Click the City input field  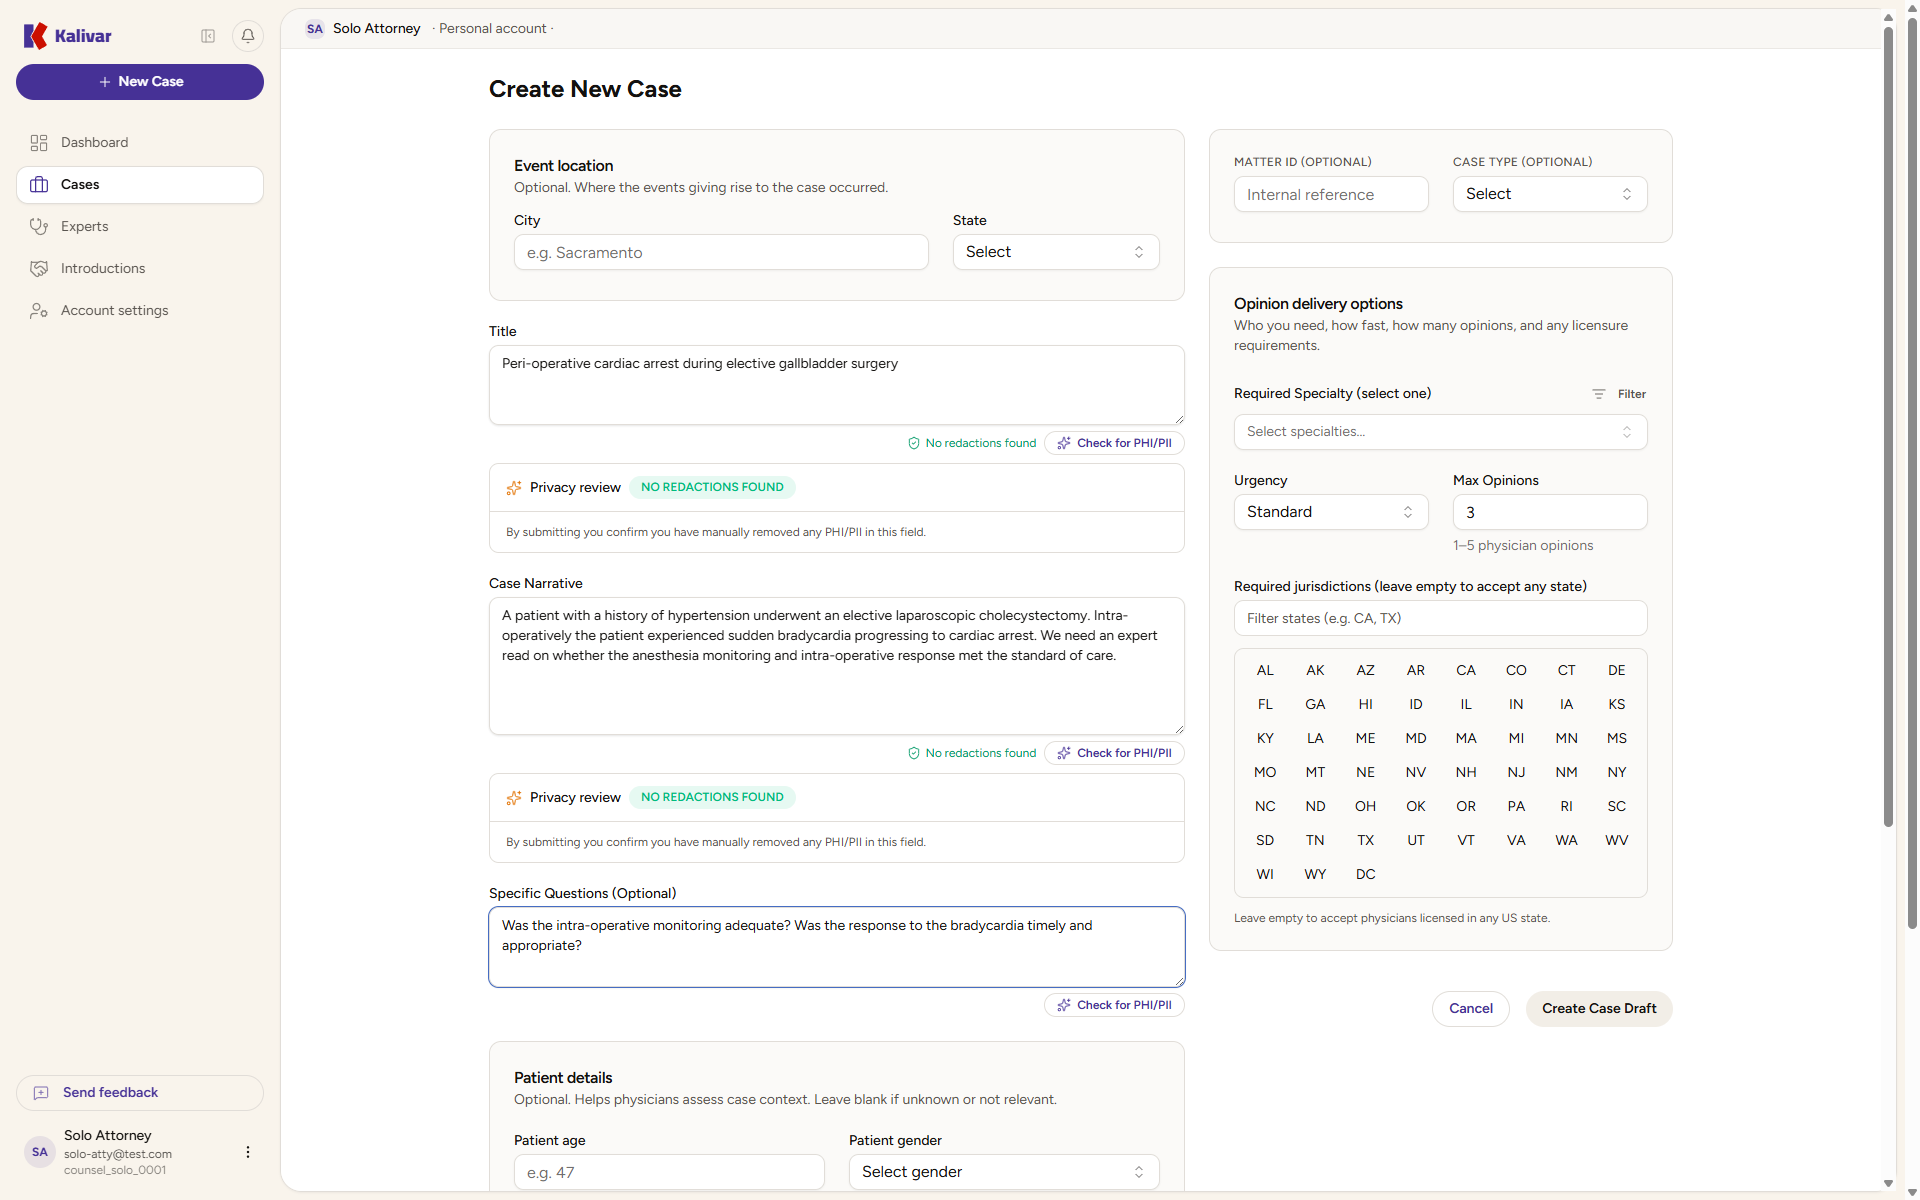point(721,252)
